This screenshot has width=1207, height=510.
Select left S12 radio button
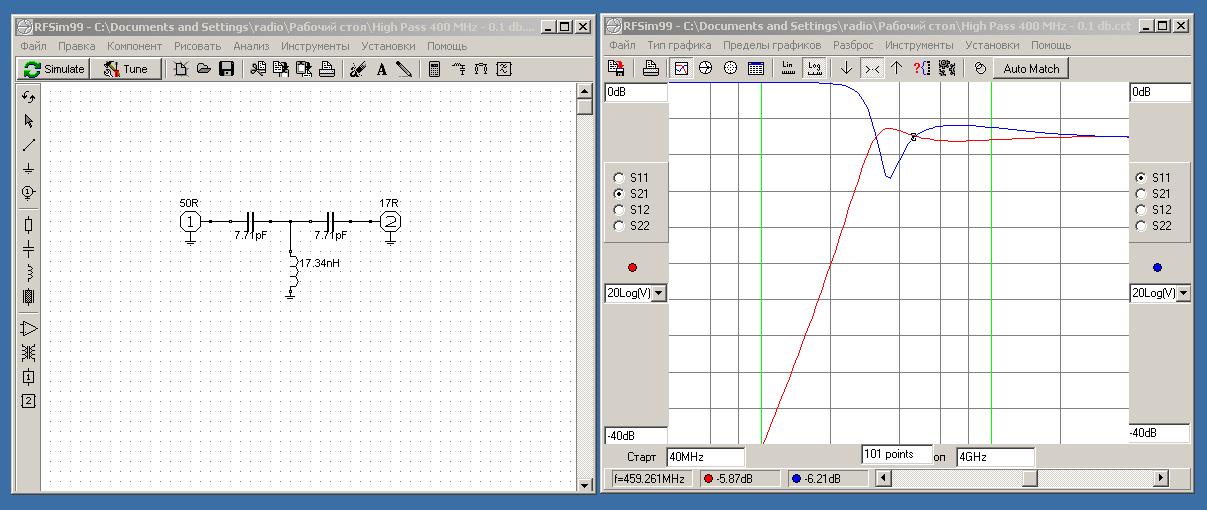point(618,209)
